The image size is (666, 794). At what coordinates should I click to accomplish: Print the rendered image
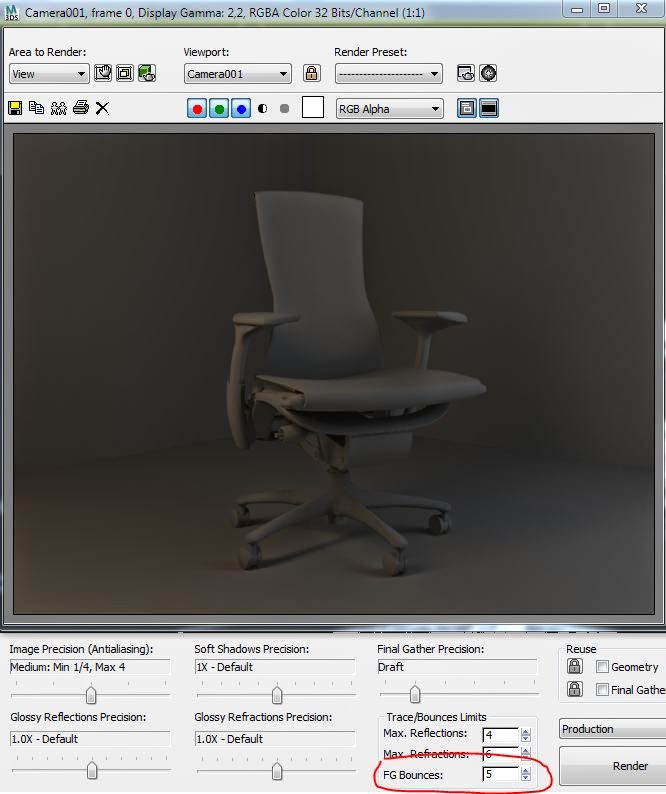click(x=81, y=108)
